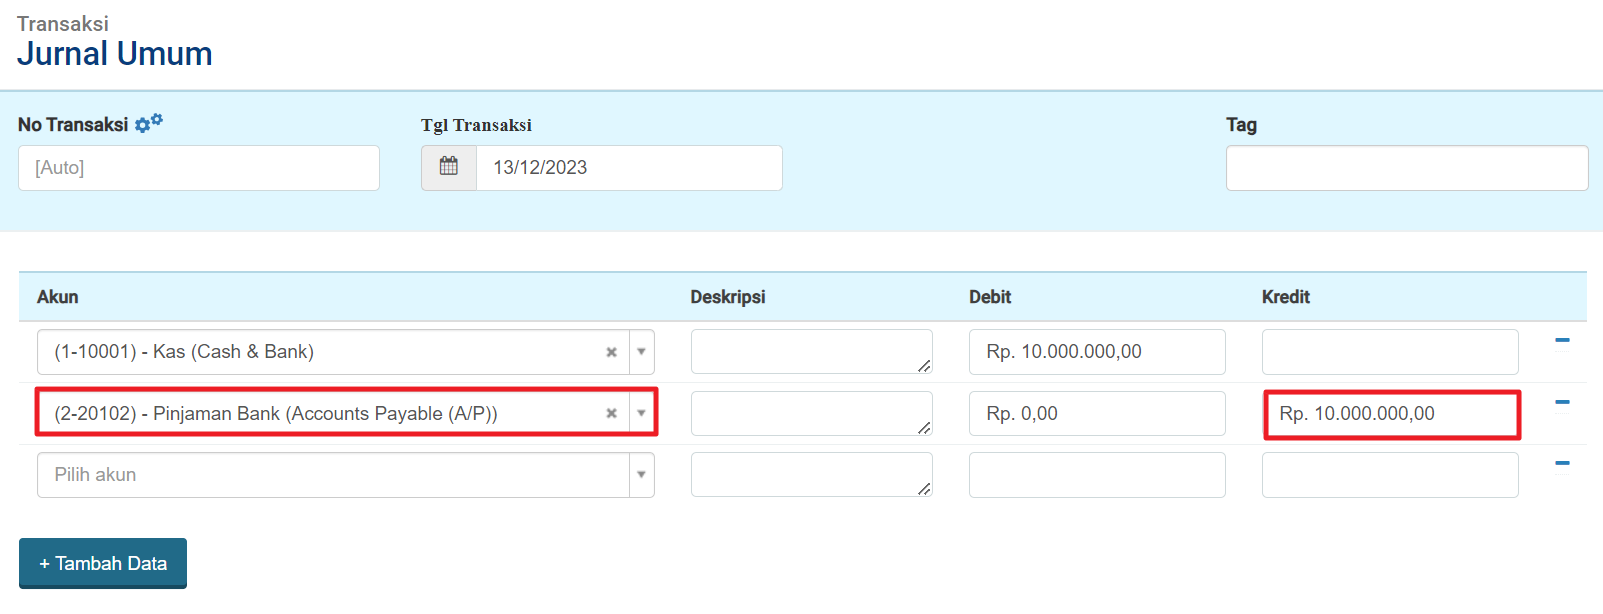Open transaction number settings gear icon
This screenshot has width=1603, height=614.
pos(148,123)
